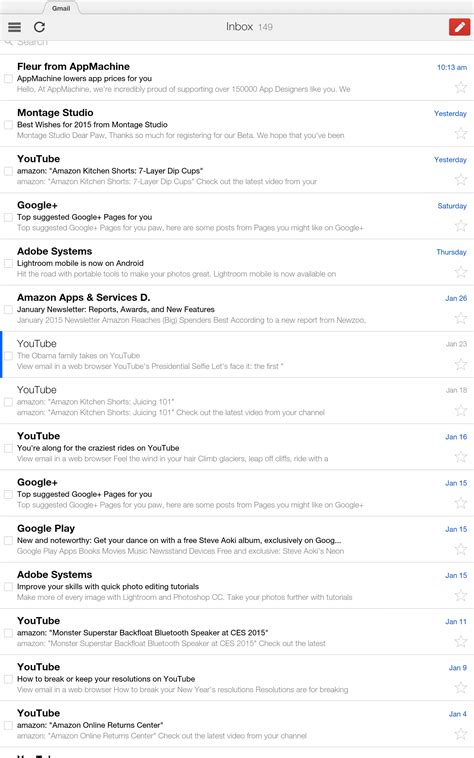The image size is (474, 758).
Task: Click the Jan 26 date label
Action: 456,298
